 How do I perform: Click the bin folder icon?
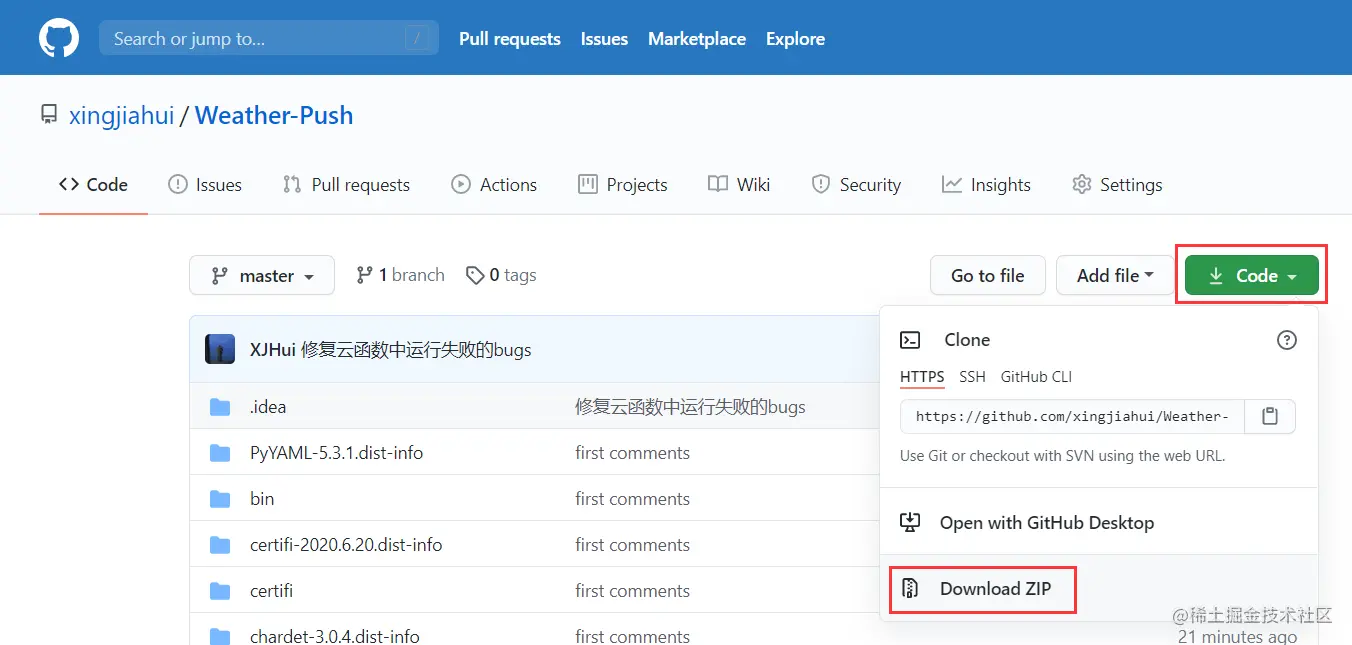220,499
